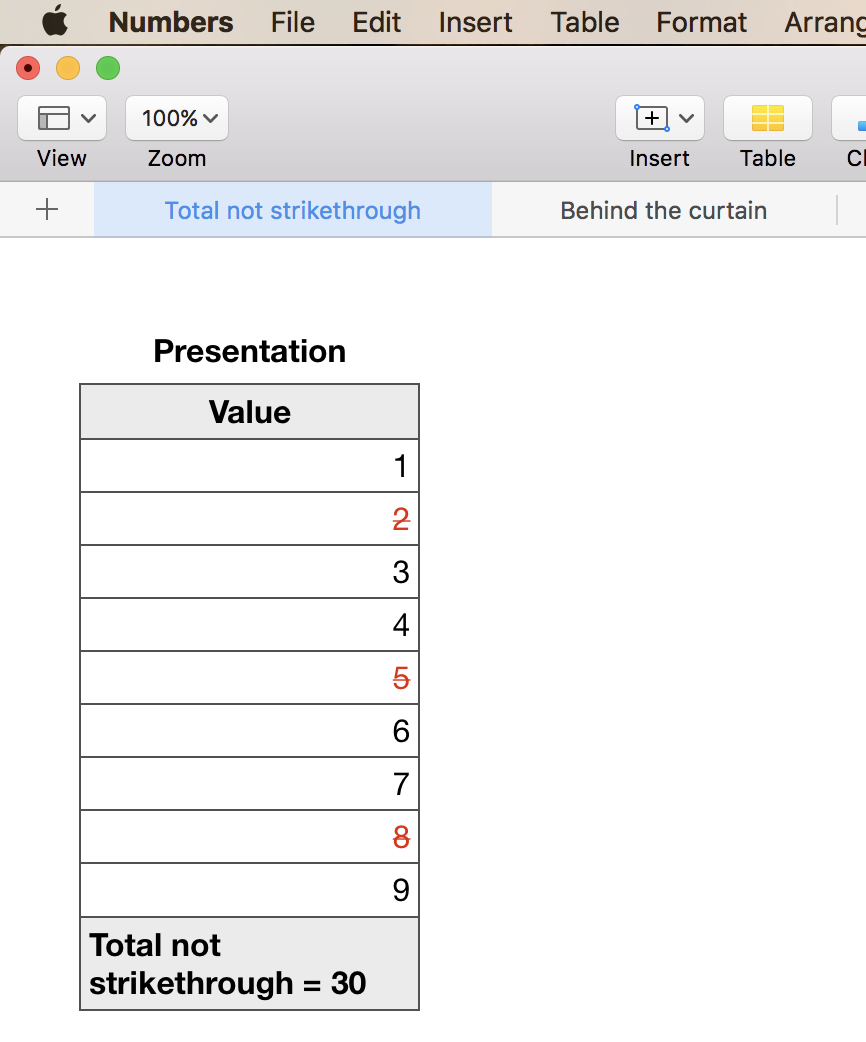The height and width of the screenshot is (1042, 866).
Task: Select the Presentation table title
Action: 250,351
